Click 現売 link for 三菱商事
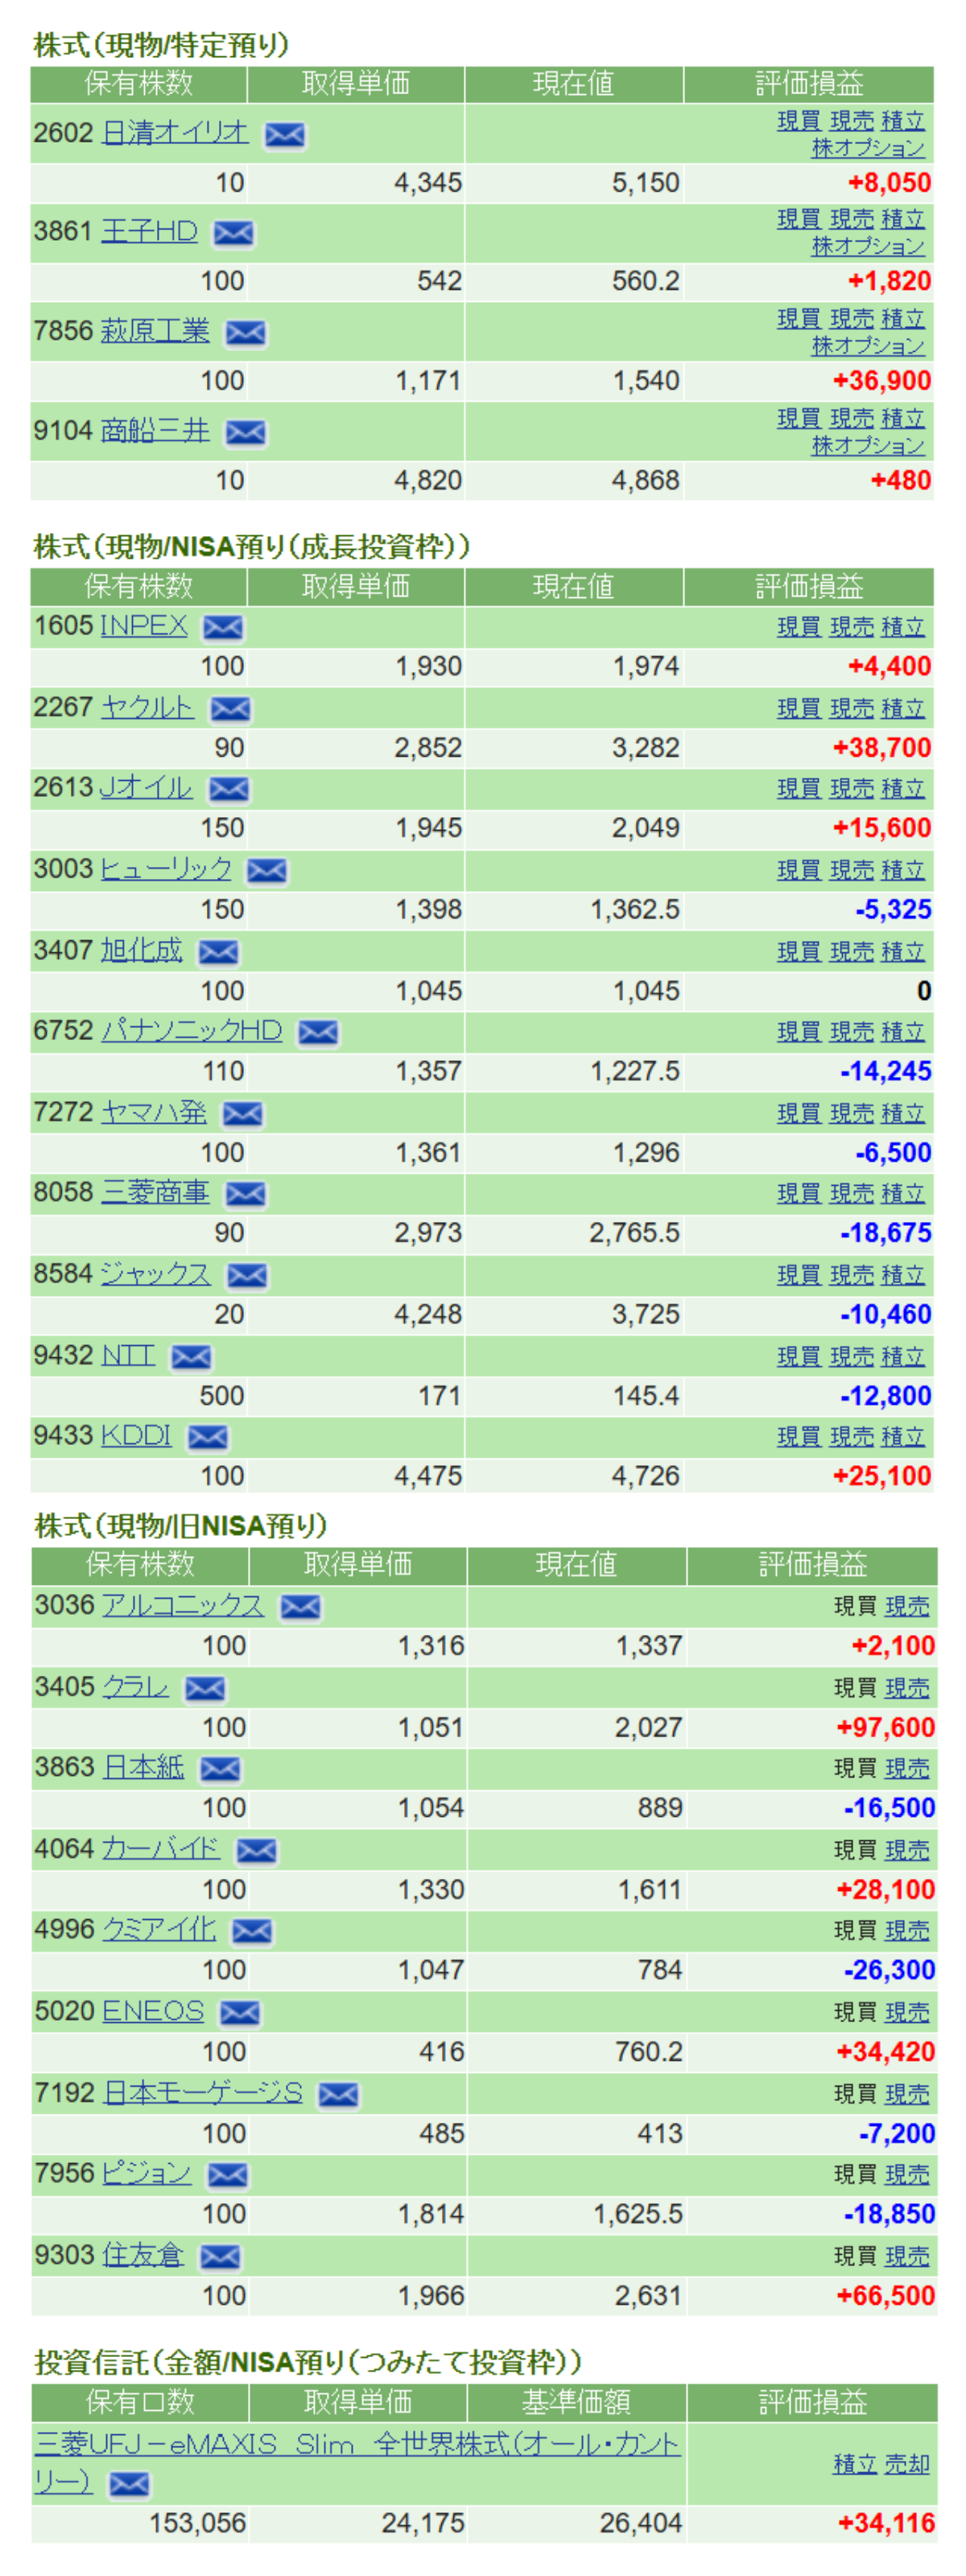Viewport: 966px width, 2576px height. (851, 1193)
